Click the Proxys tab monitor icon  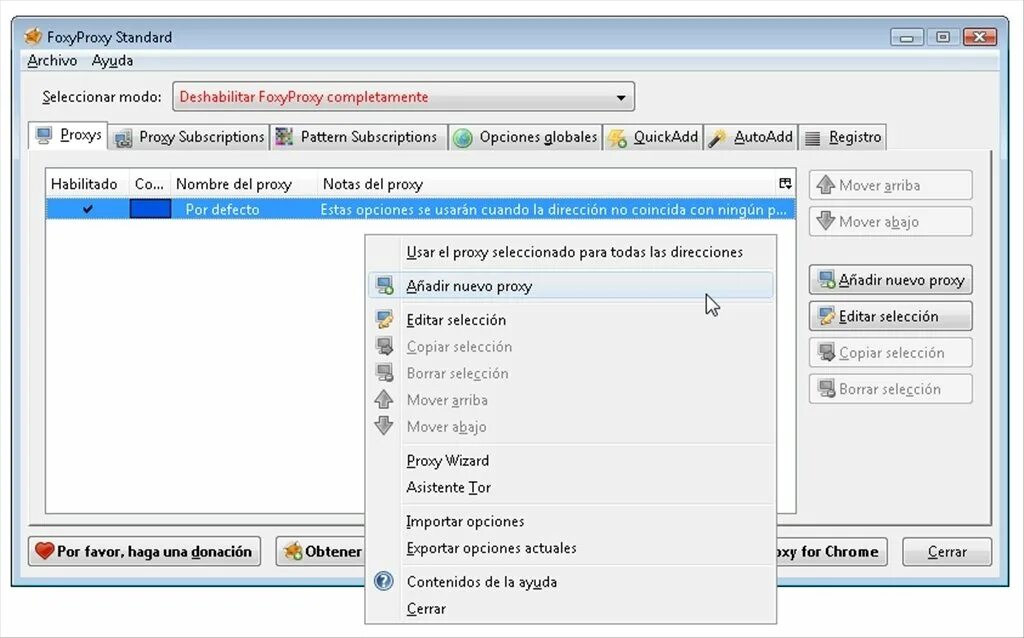pyautogui.click(x=44, y=135)
